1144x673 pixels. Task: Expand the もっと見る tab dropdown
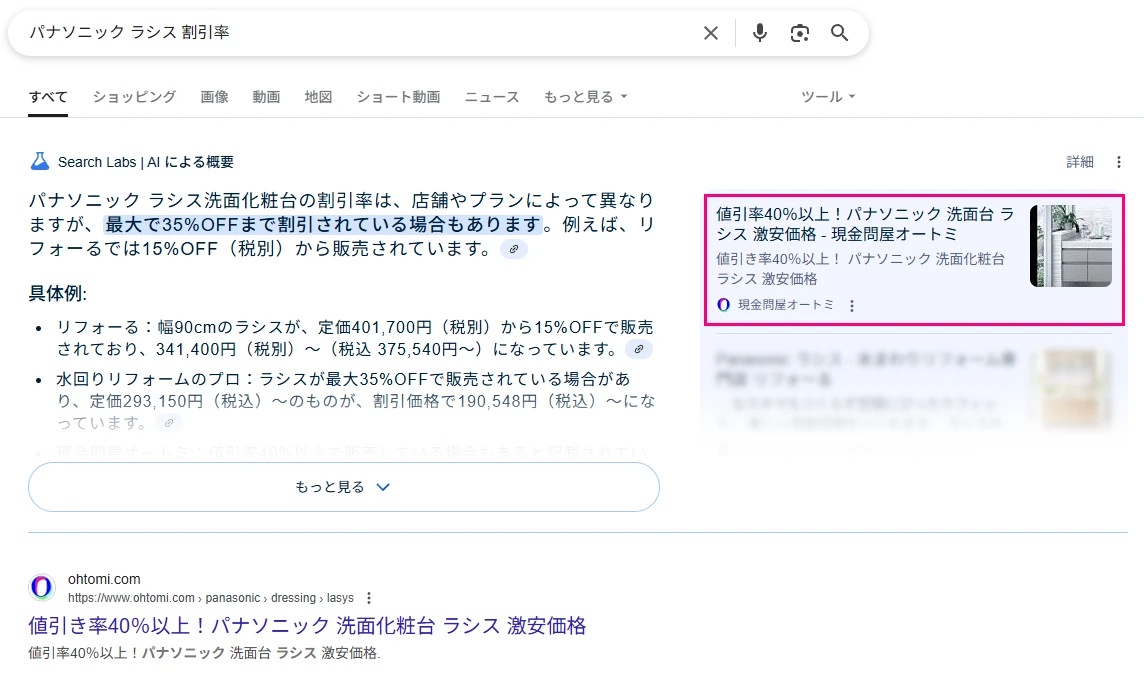click(585, 96)
